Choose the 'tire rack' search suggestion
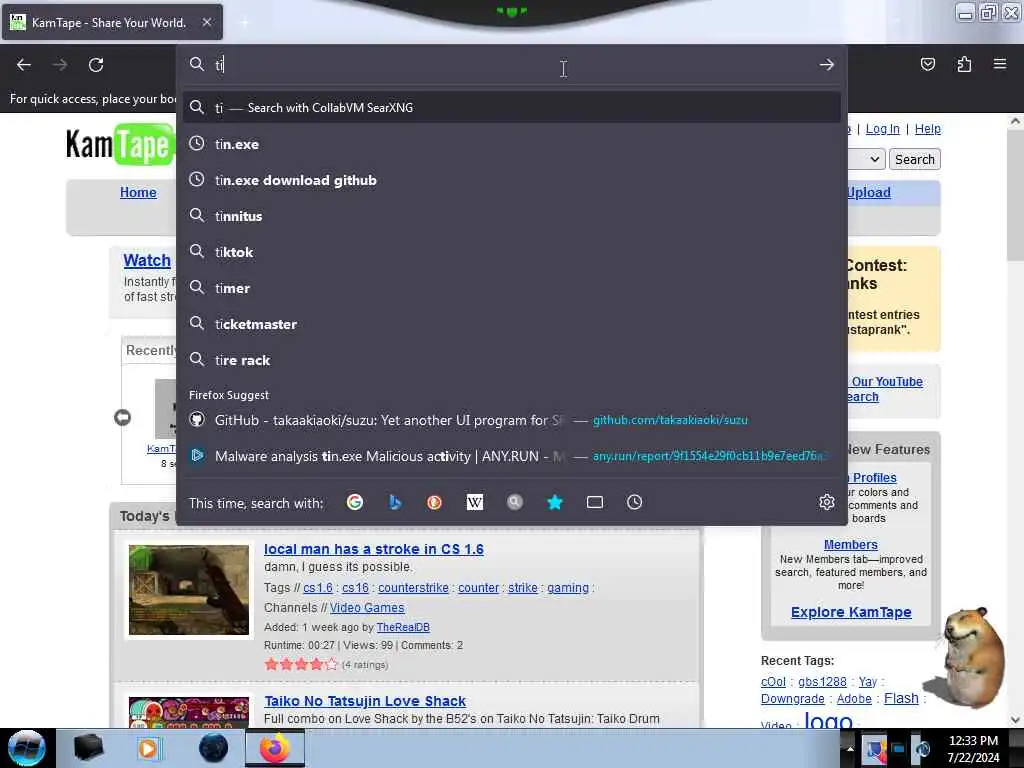The image size is (1024, 768). tap(512, 360)
